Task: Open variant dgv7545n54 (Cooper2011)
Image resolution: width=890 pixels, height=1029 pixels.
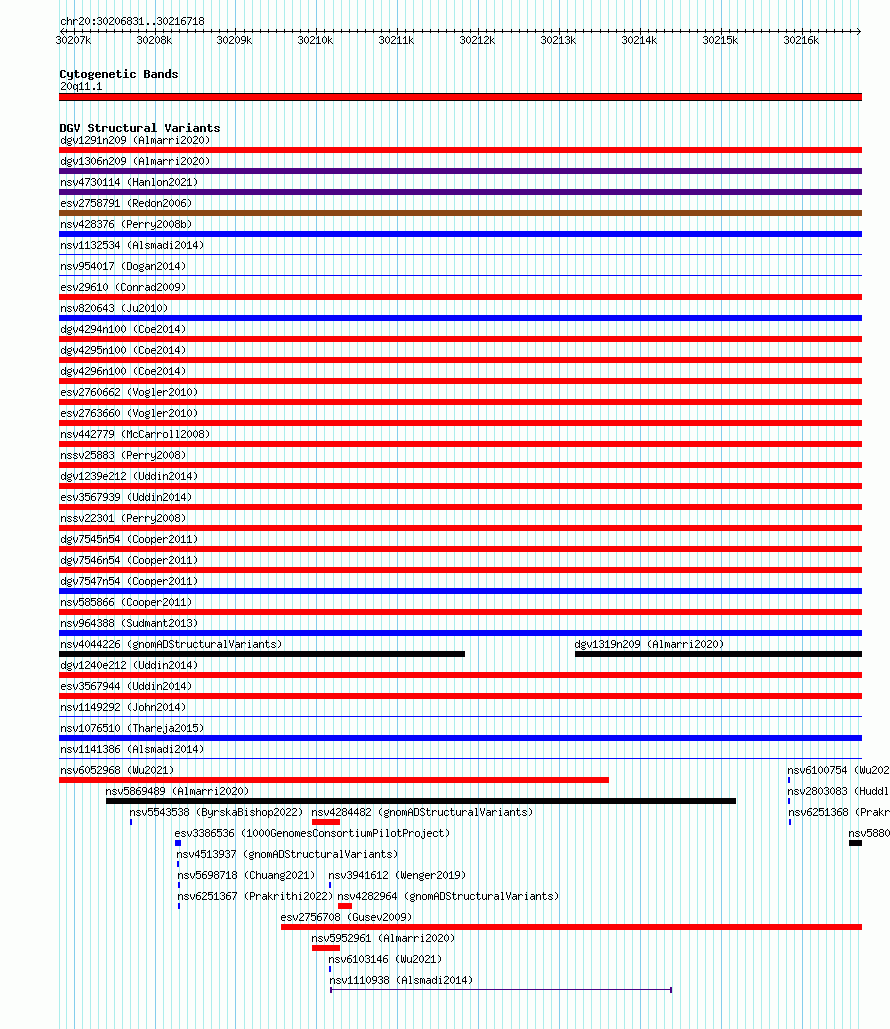Action: (x=129, y=539)
